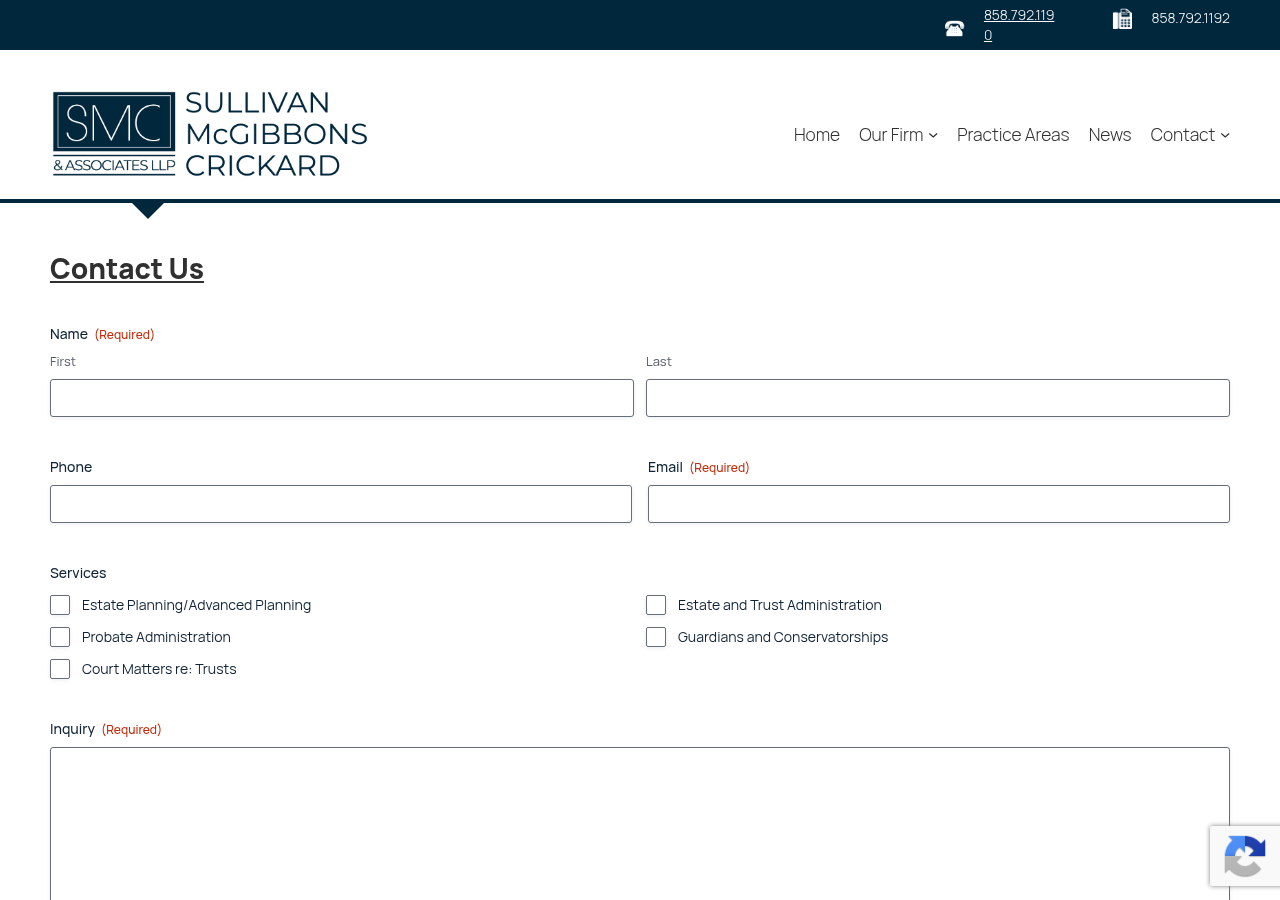Check Probate Administration

coord(60,637)
